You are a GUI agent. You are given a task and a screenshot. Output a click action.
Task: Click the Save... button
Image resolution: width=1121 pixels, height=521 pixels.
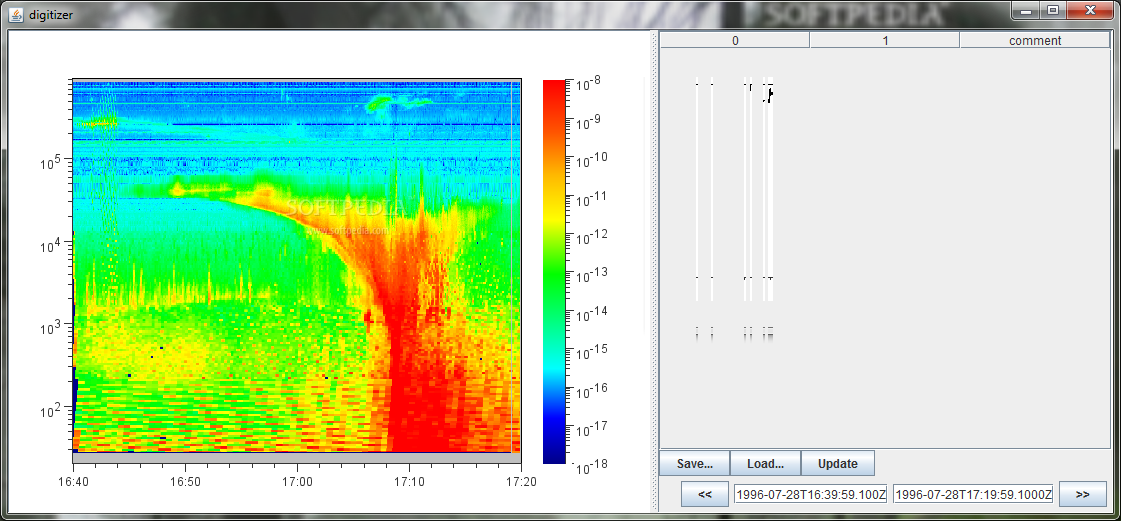(x=694, y=463)
